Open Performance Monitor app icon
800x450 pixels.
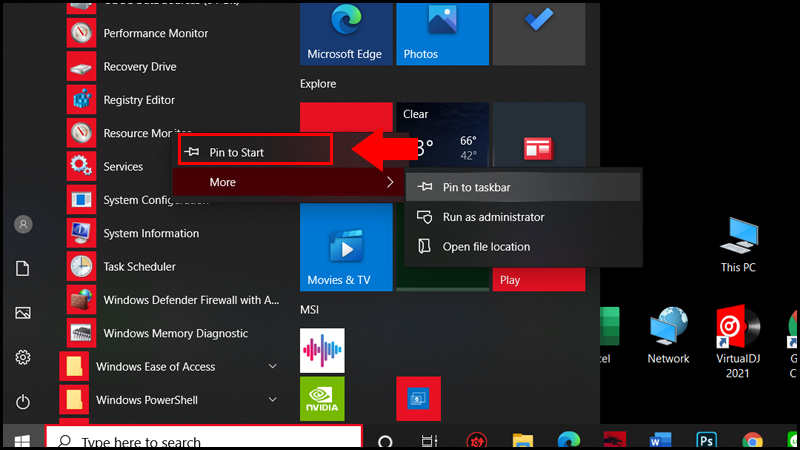(x=81, y=33)
